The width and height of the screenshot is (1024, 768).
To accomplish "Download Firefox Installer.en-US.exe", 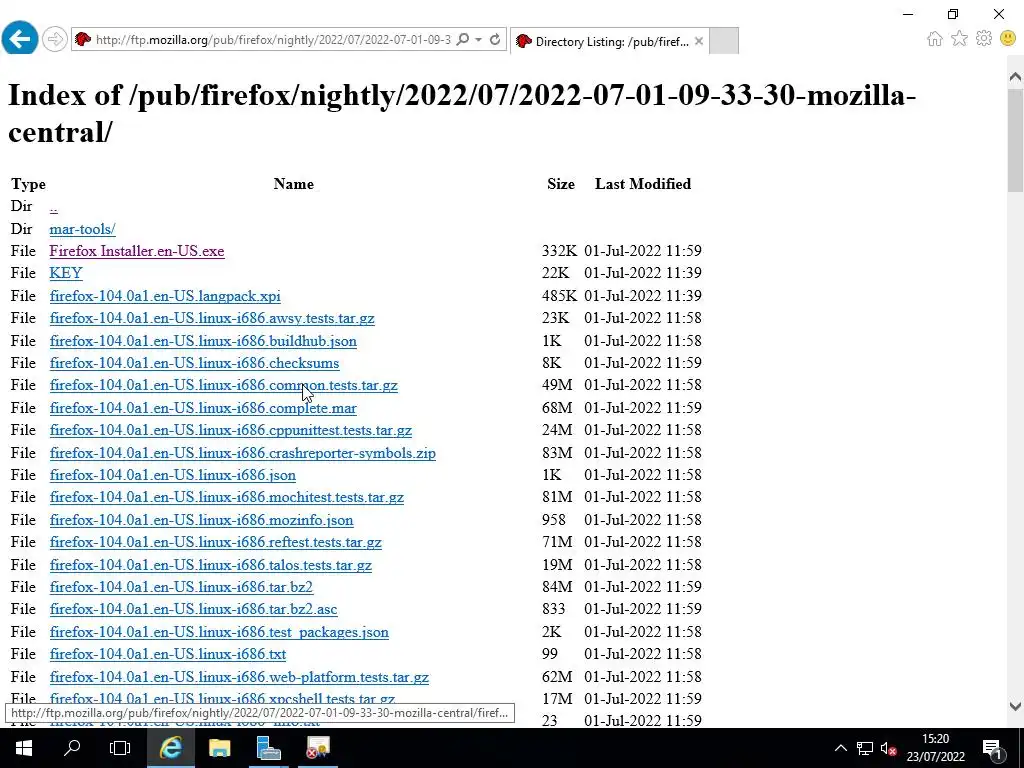I will (137, 251).
